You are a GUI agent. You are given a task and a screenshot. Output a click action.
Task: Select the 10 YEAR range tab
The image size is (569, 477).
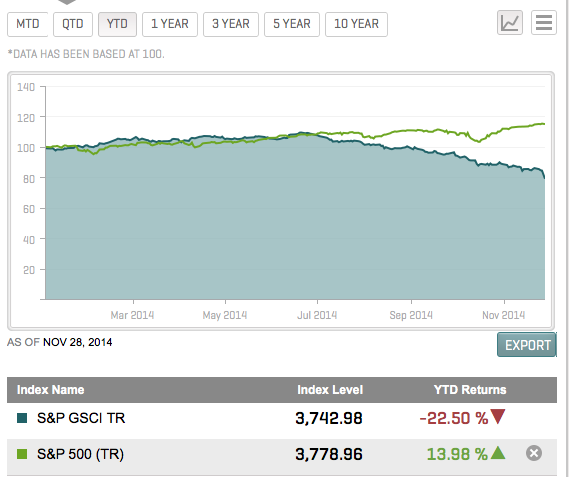click(x=356, y=24)
